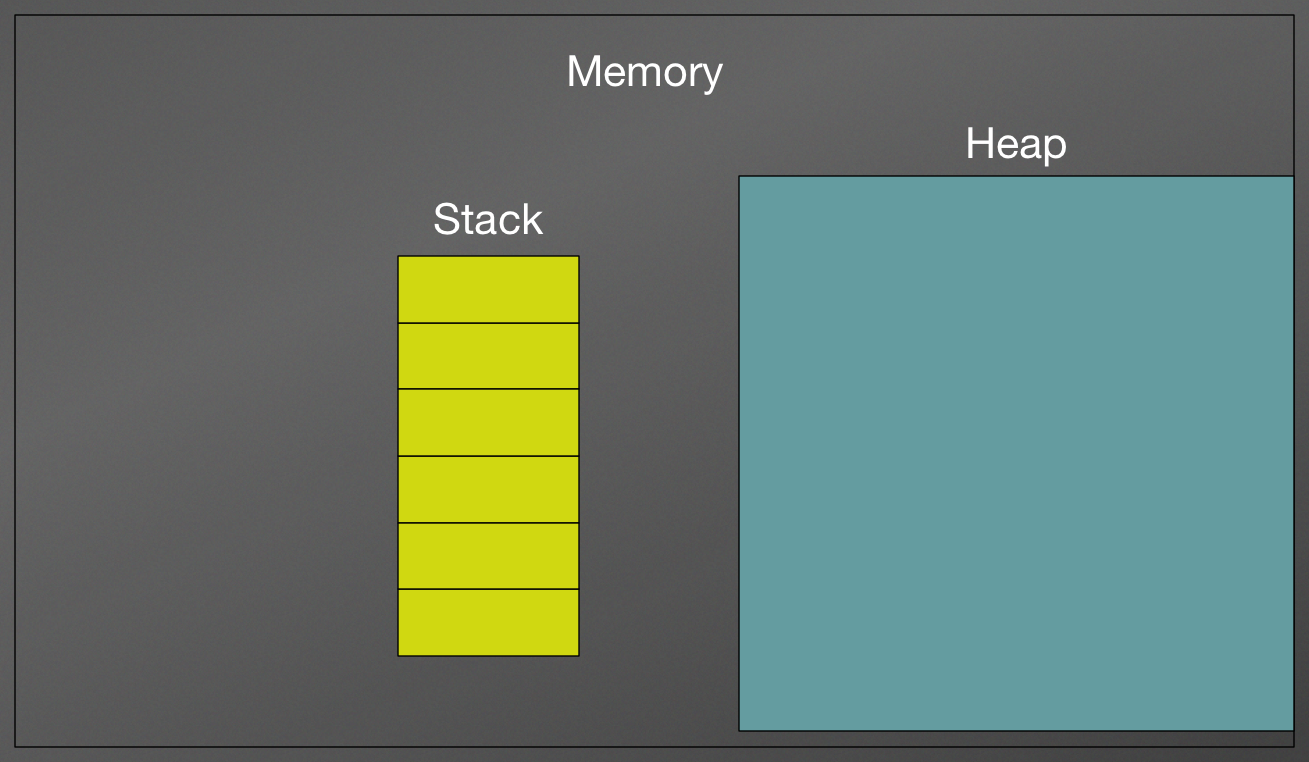Select the topmost yellow stack cell

tap(488, 289)
